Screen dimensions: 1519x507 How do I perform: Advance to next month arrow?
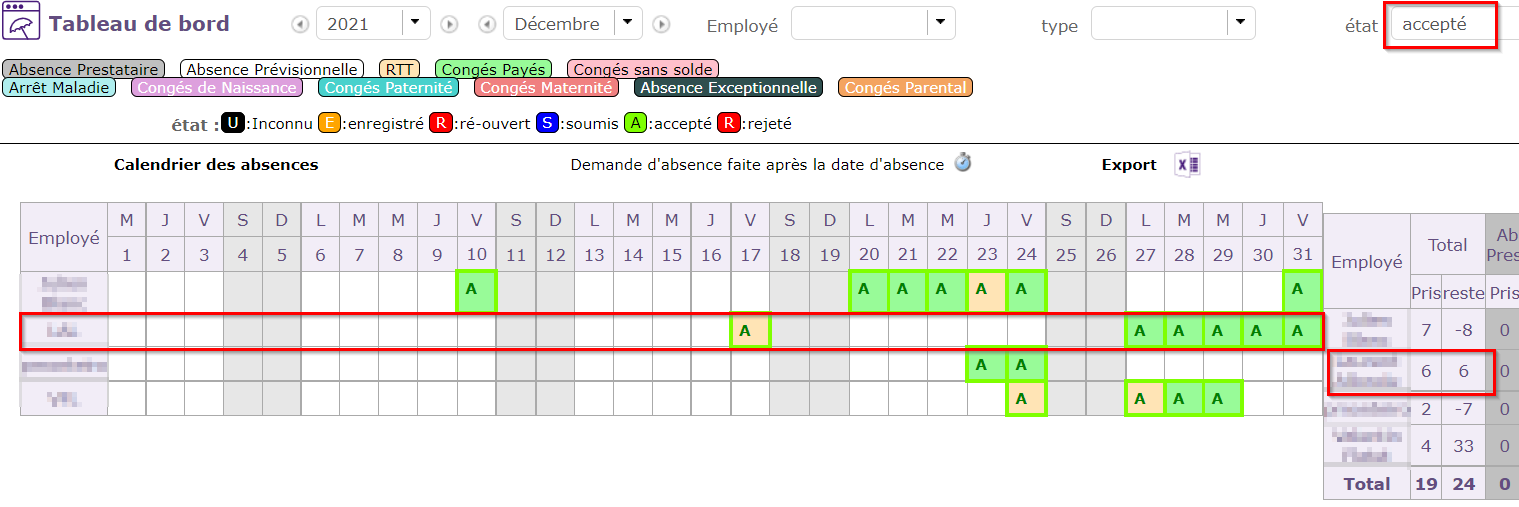[661, 24]
